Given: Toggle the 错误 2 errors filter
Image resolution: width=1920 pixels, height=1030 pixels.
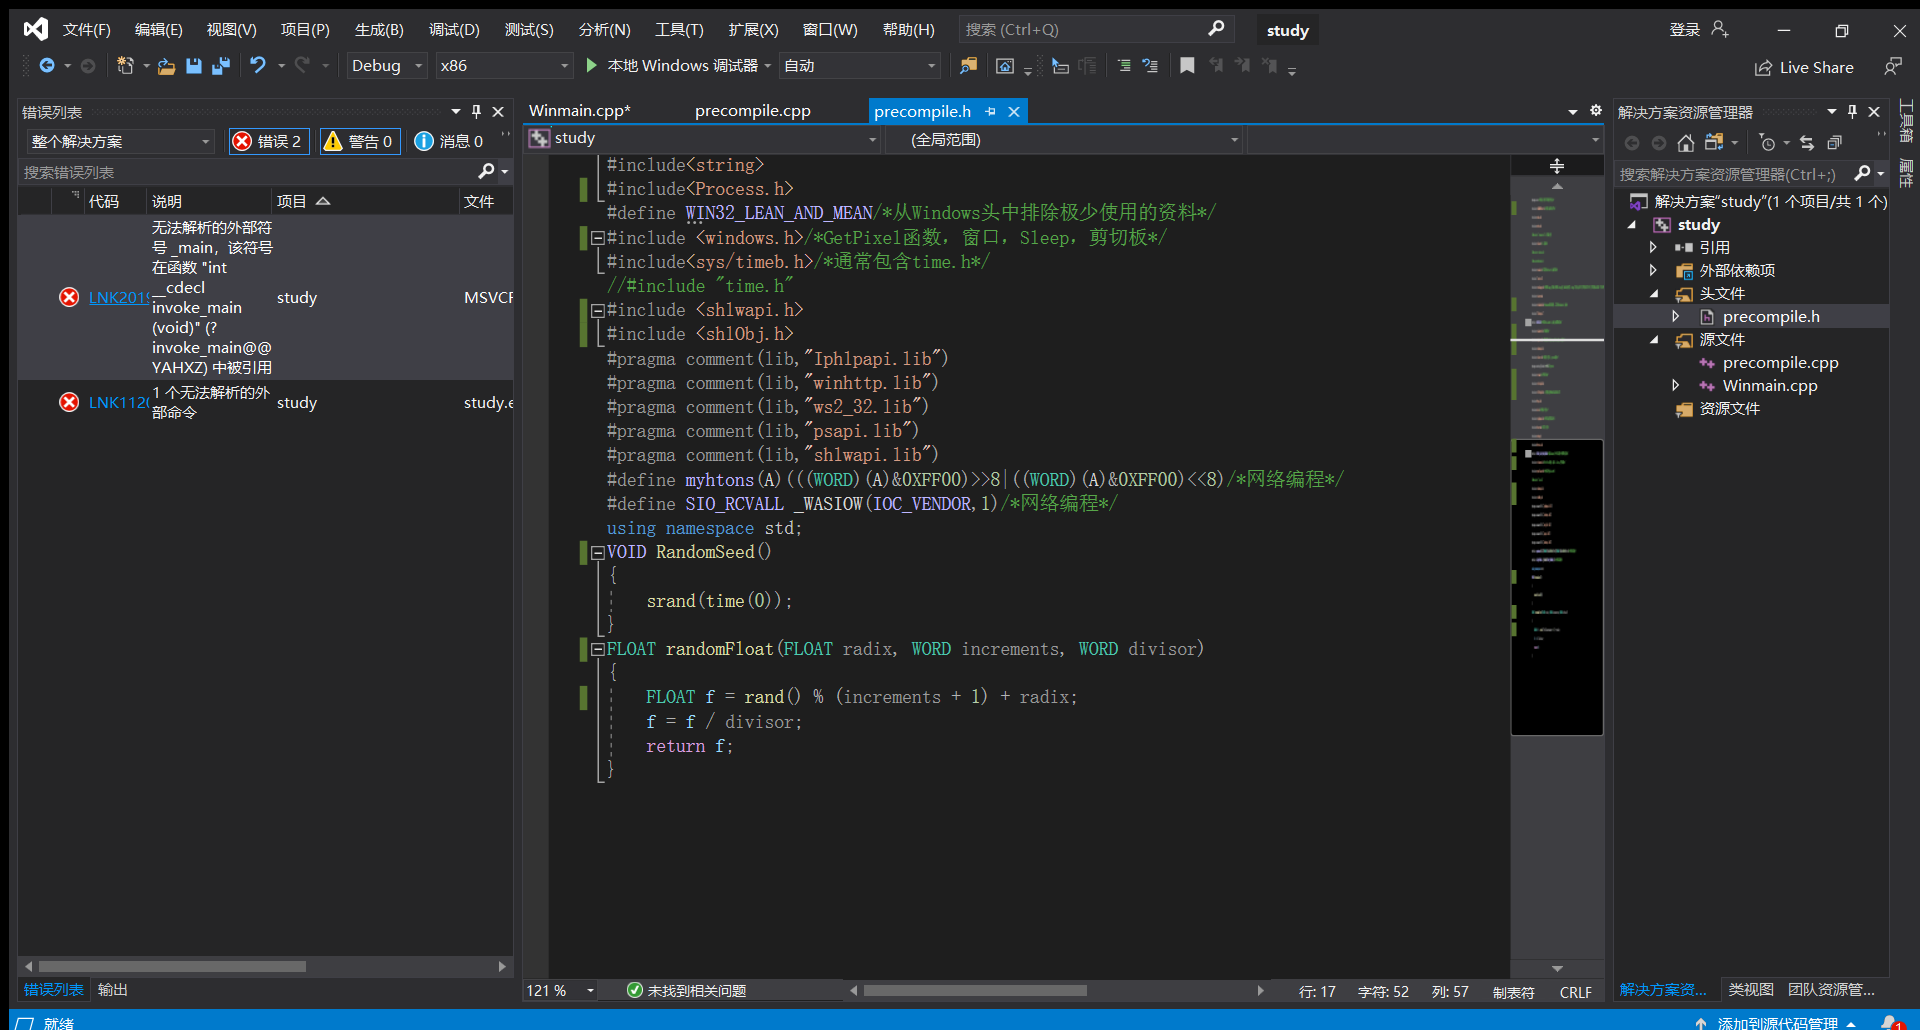Looking at the screenshot, I should pos(269,142).
